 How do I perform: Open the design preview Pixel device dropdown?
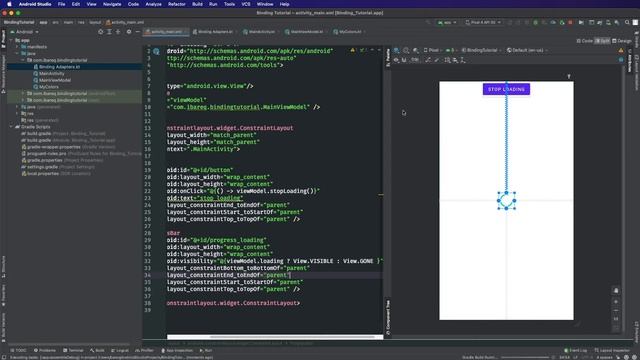(433, 50)
